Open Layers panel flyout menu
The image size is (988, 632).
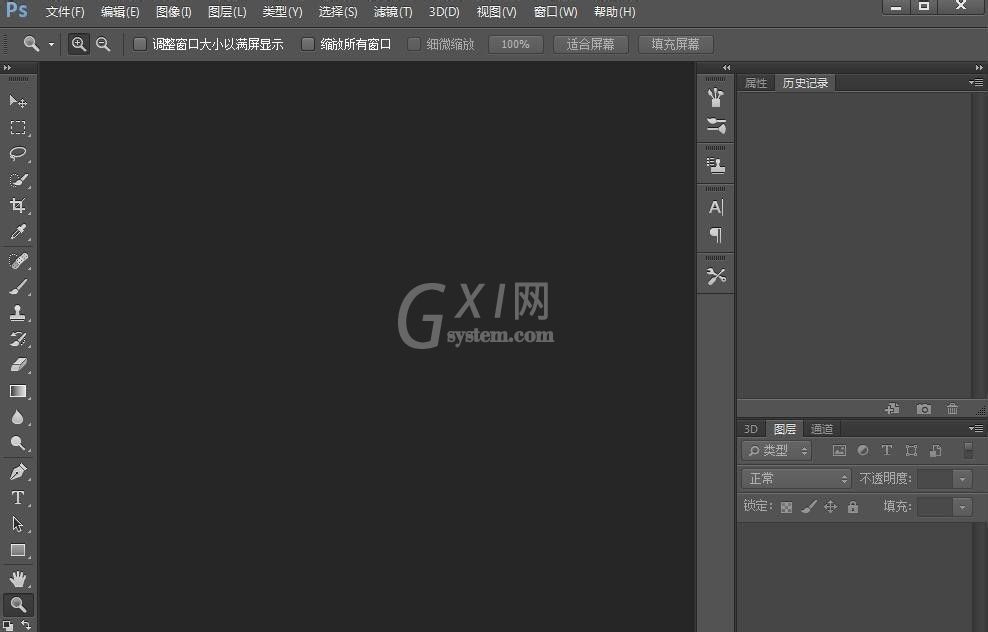point(976,428)
